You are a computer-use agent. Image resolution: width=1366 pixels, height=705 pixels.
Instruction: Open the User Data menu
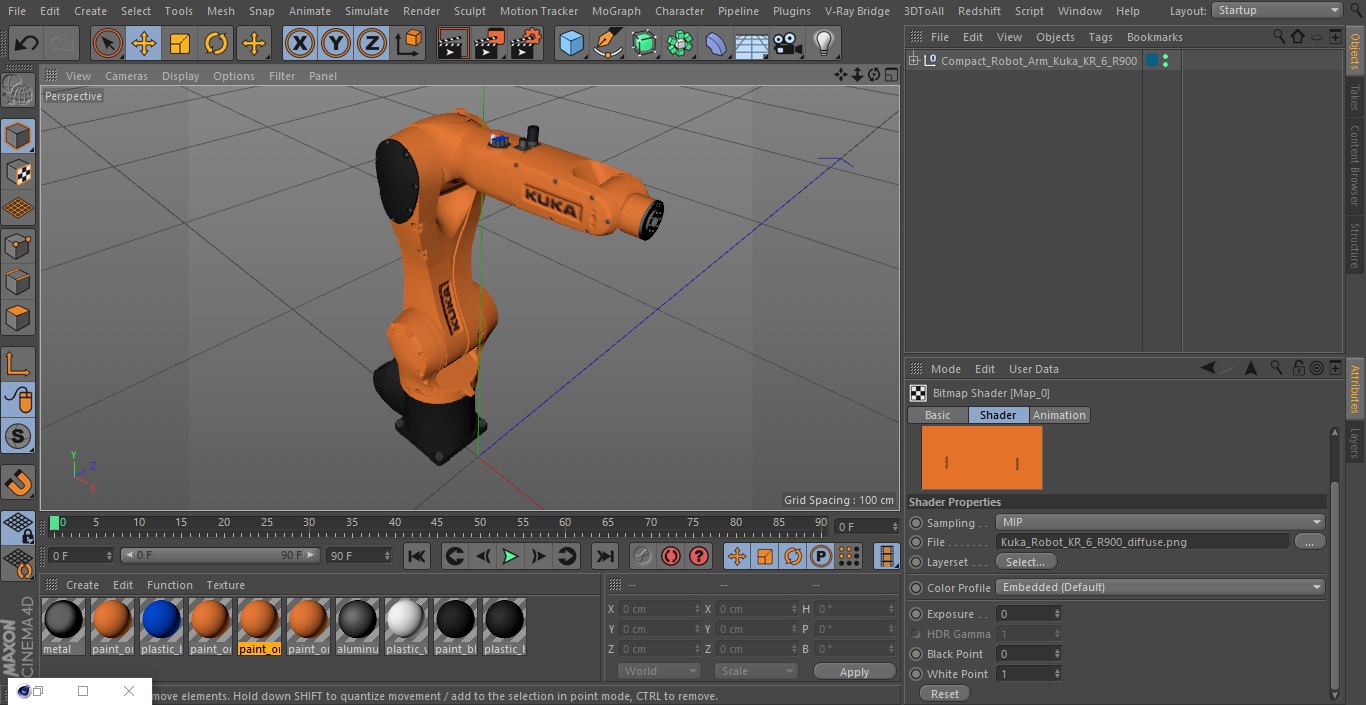coord(1033,369)
